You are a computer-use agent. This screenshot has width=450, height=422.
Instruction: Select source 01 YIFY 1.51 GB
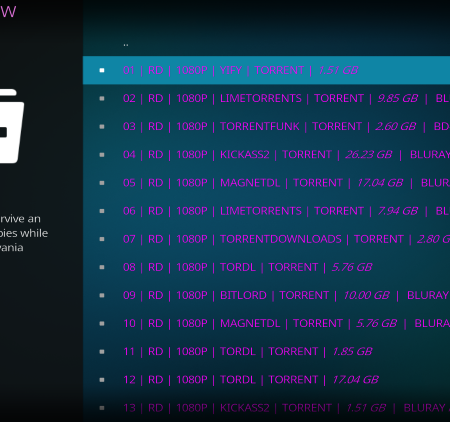266,70
